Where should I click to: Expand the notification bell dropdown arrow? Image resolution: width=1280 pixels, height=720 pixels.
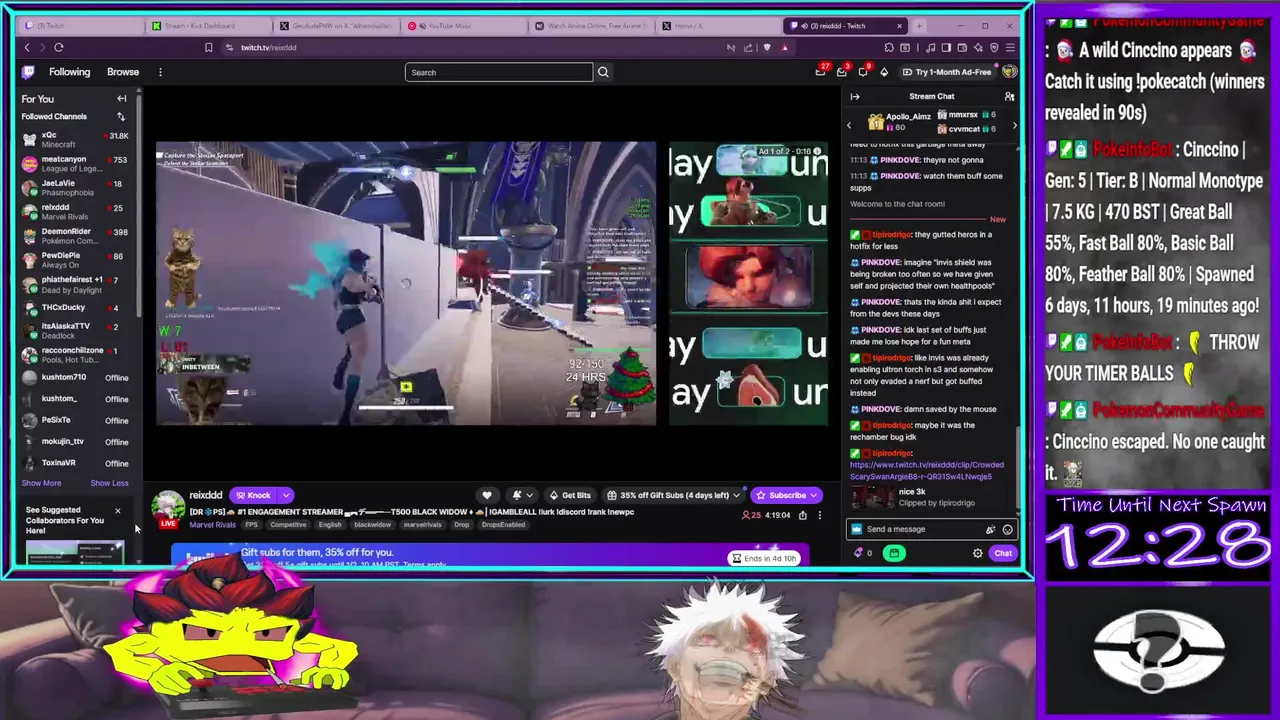pos(529,495)
